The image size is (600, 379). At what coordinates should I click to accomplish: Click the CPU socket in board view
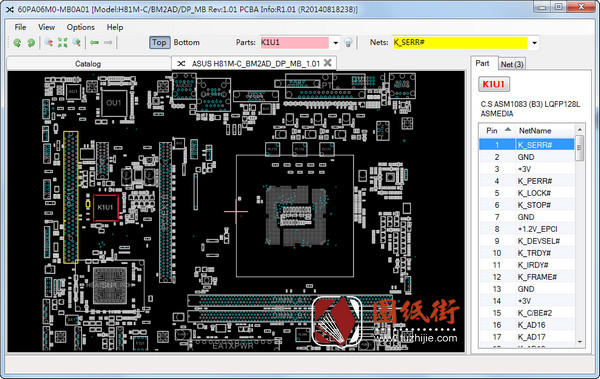pyautogui.click(x=295, y=216)
